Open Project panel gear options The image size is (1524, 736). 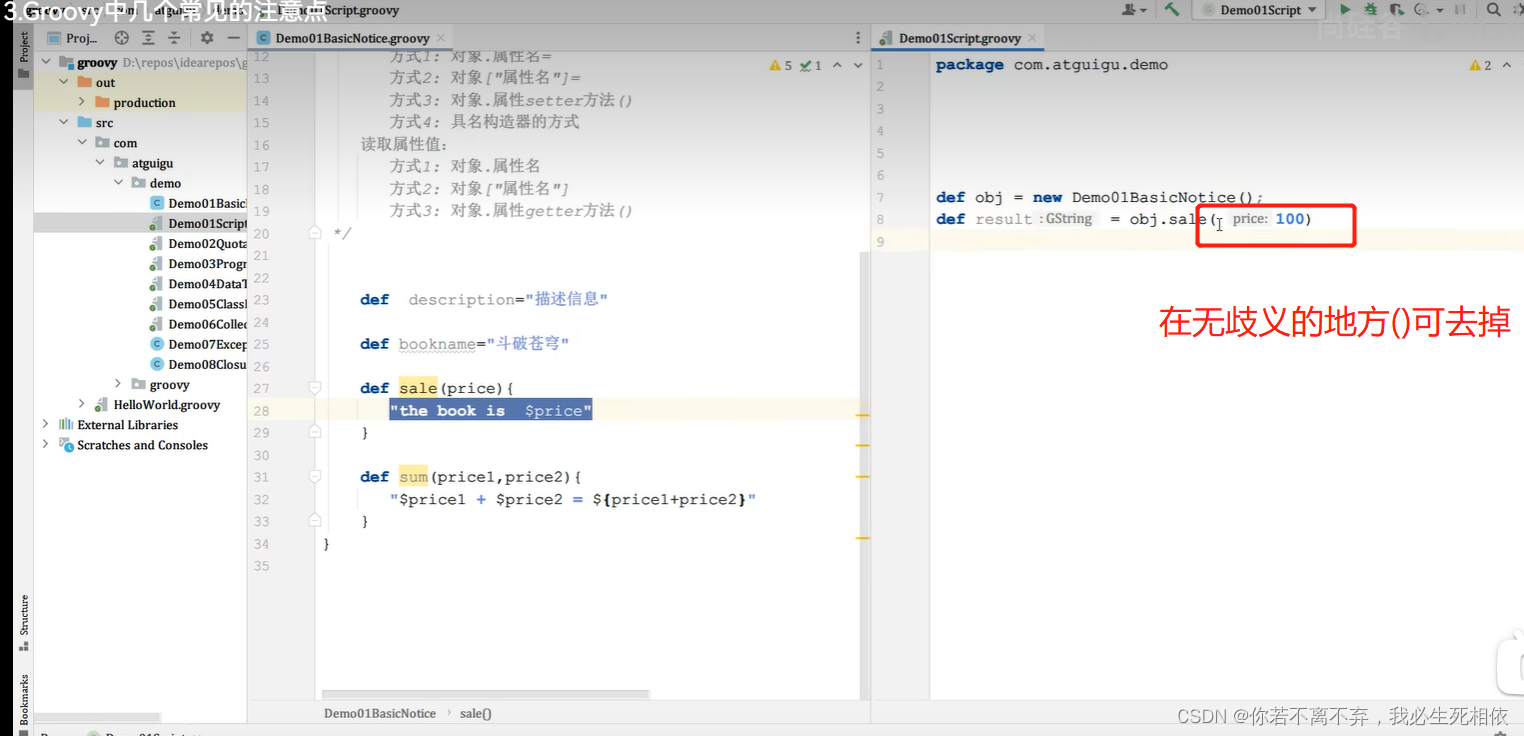click(x=207, y=38)
